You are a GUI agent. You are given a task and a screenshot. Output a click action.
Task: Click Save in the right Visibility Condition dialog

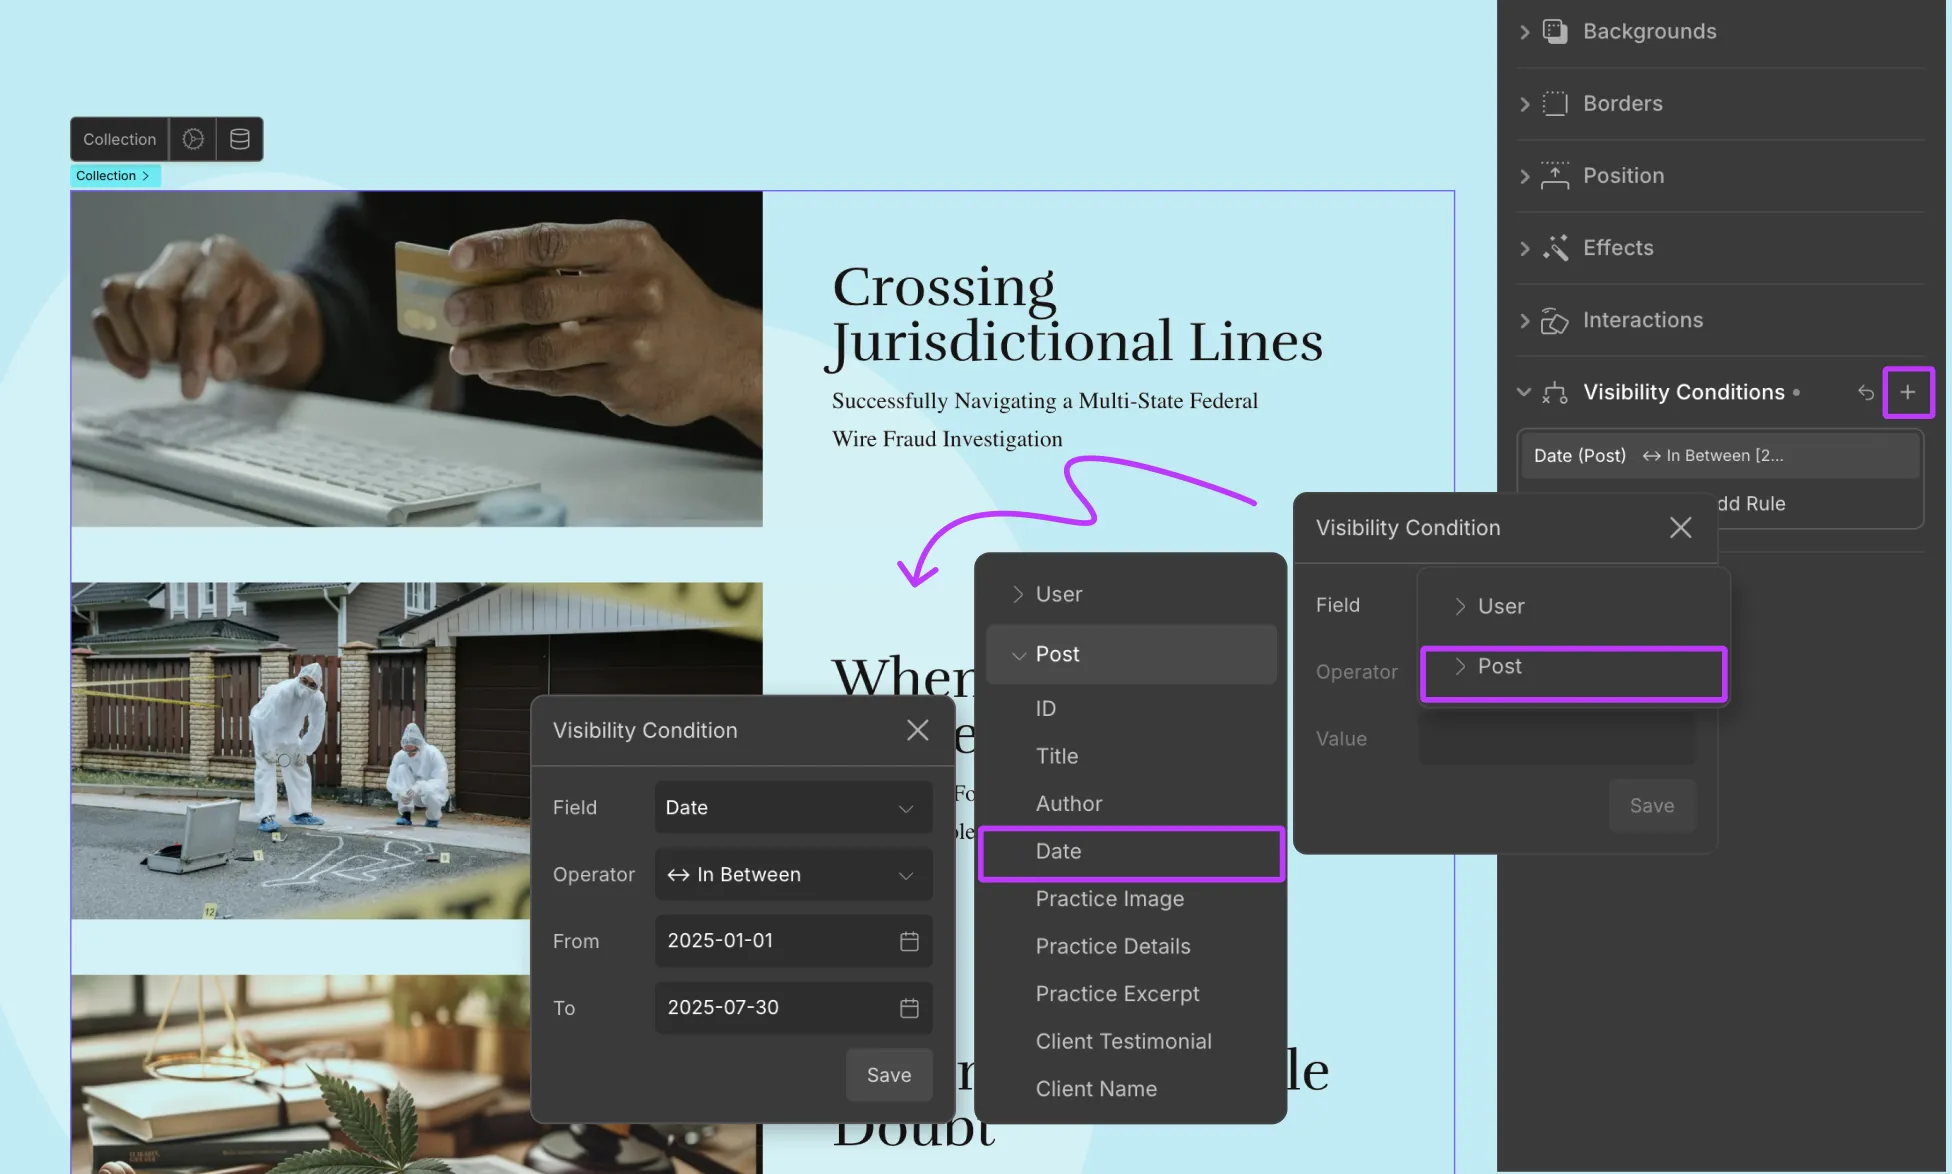tap(1652, 805)
